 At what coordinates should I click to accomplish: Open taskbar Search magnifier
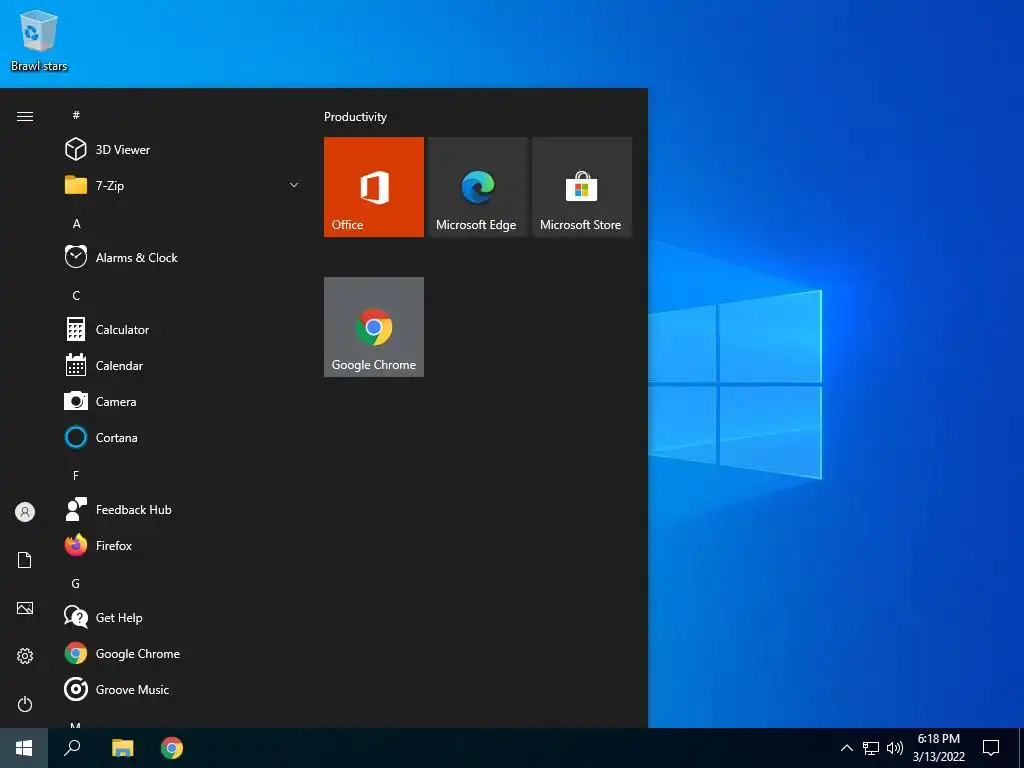(72, 748)
